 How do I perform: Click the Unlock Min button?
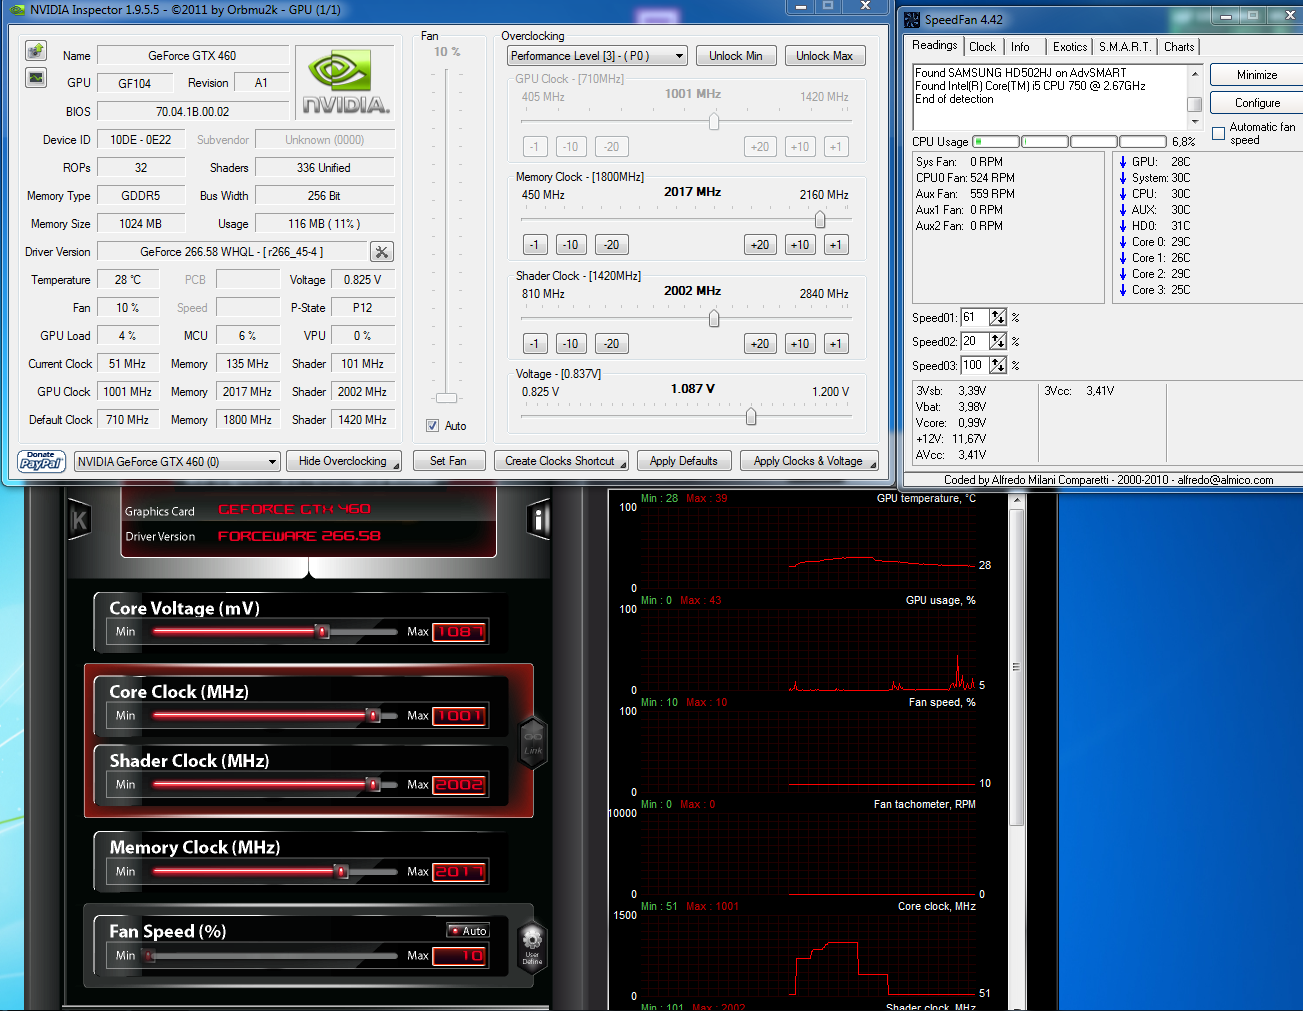pos(736,56)
